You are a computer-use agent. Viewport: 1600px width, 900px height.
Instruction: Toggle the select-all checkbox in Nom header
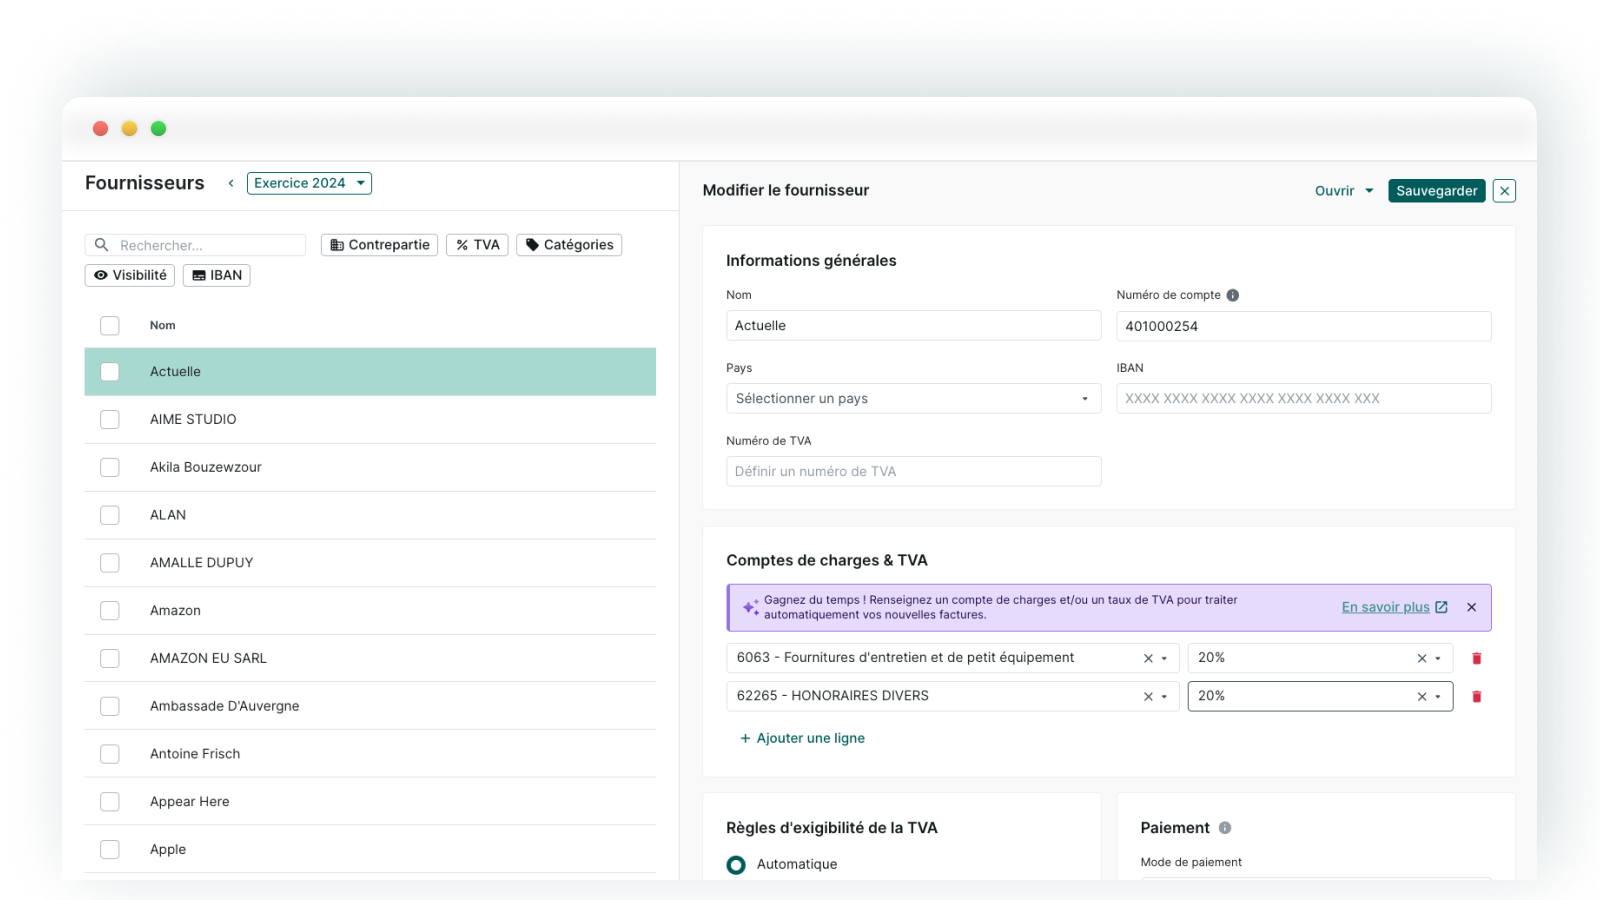[110, 325]
